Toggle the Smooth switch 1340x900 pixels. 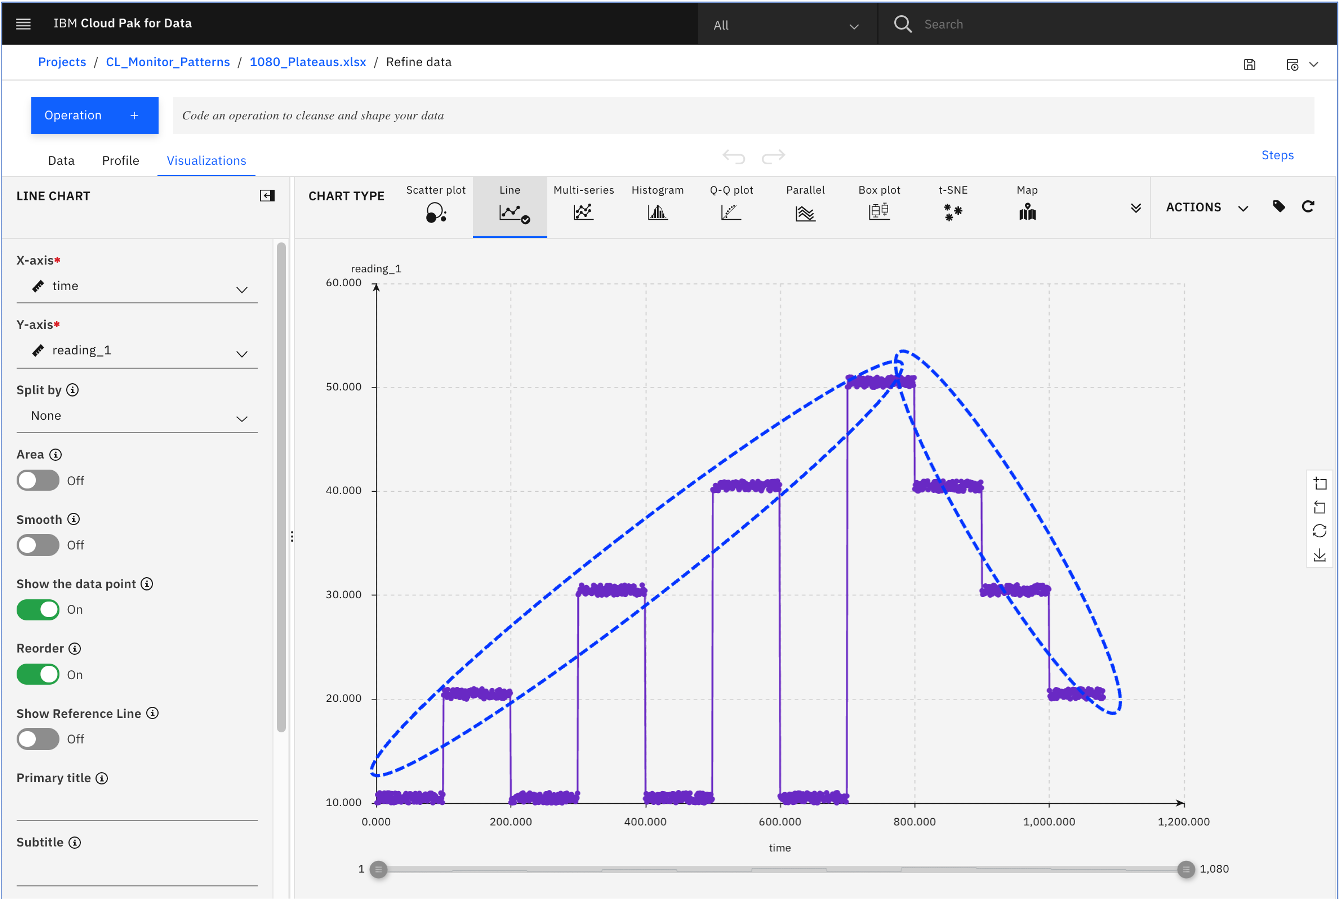coord(38,545)
